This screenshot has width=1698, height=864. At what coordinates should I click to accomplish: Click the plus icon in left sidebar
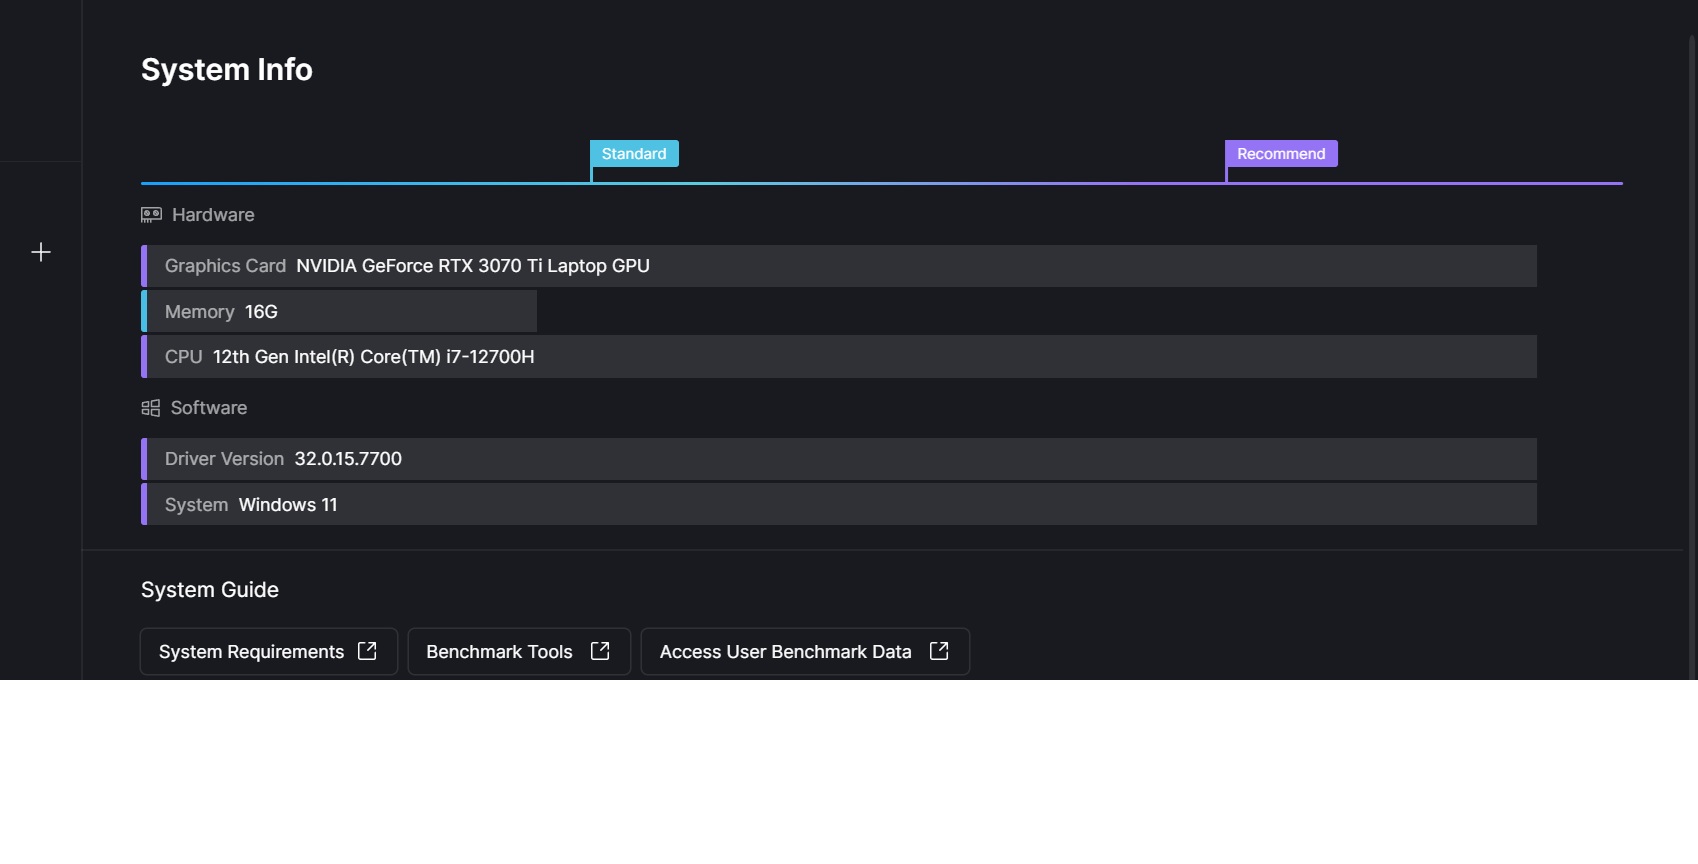(x=41, y=252)
